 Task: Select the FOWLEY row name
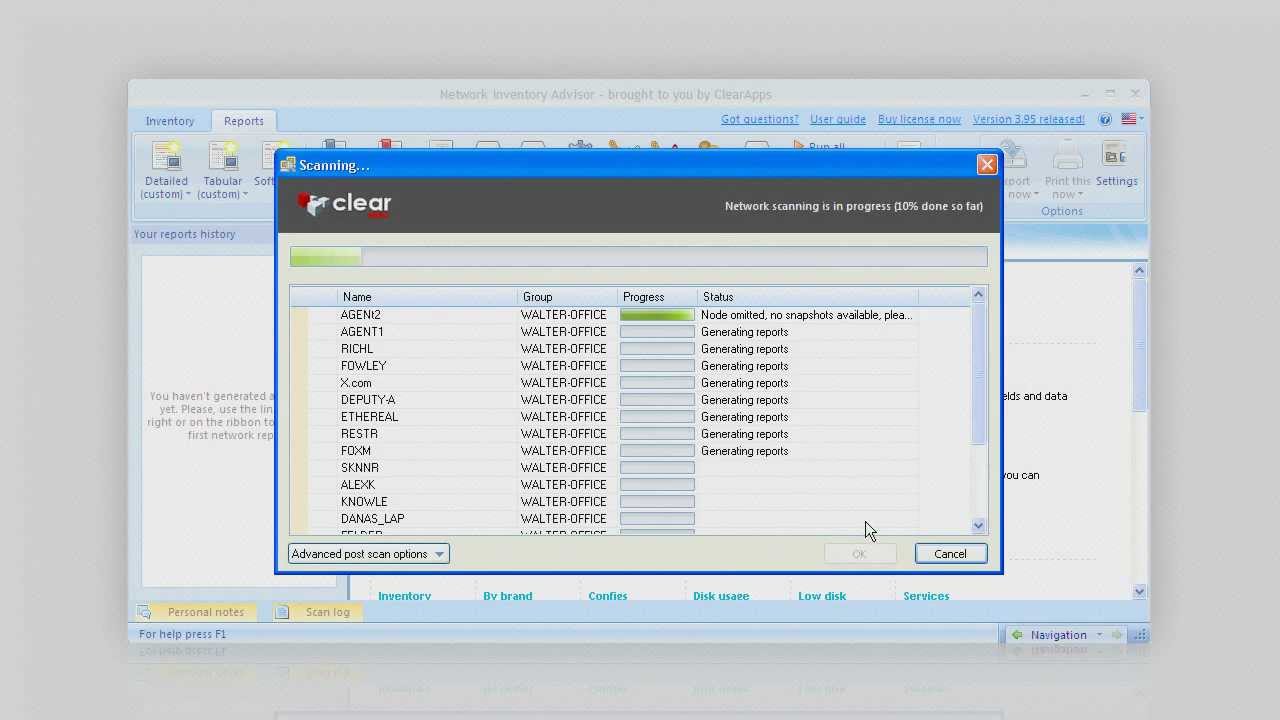click(363, 366)
